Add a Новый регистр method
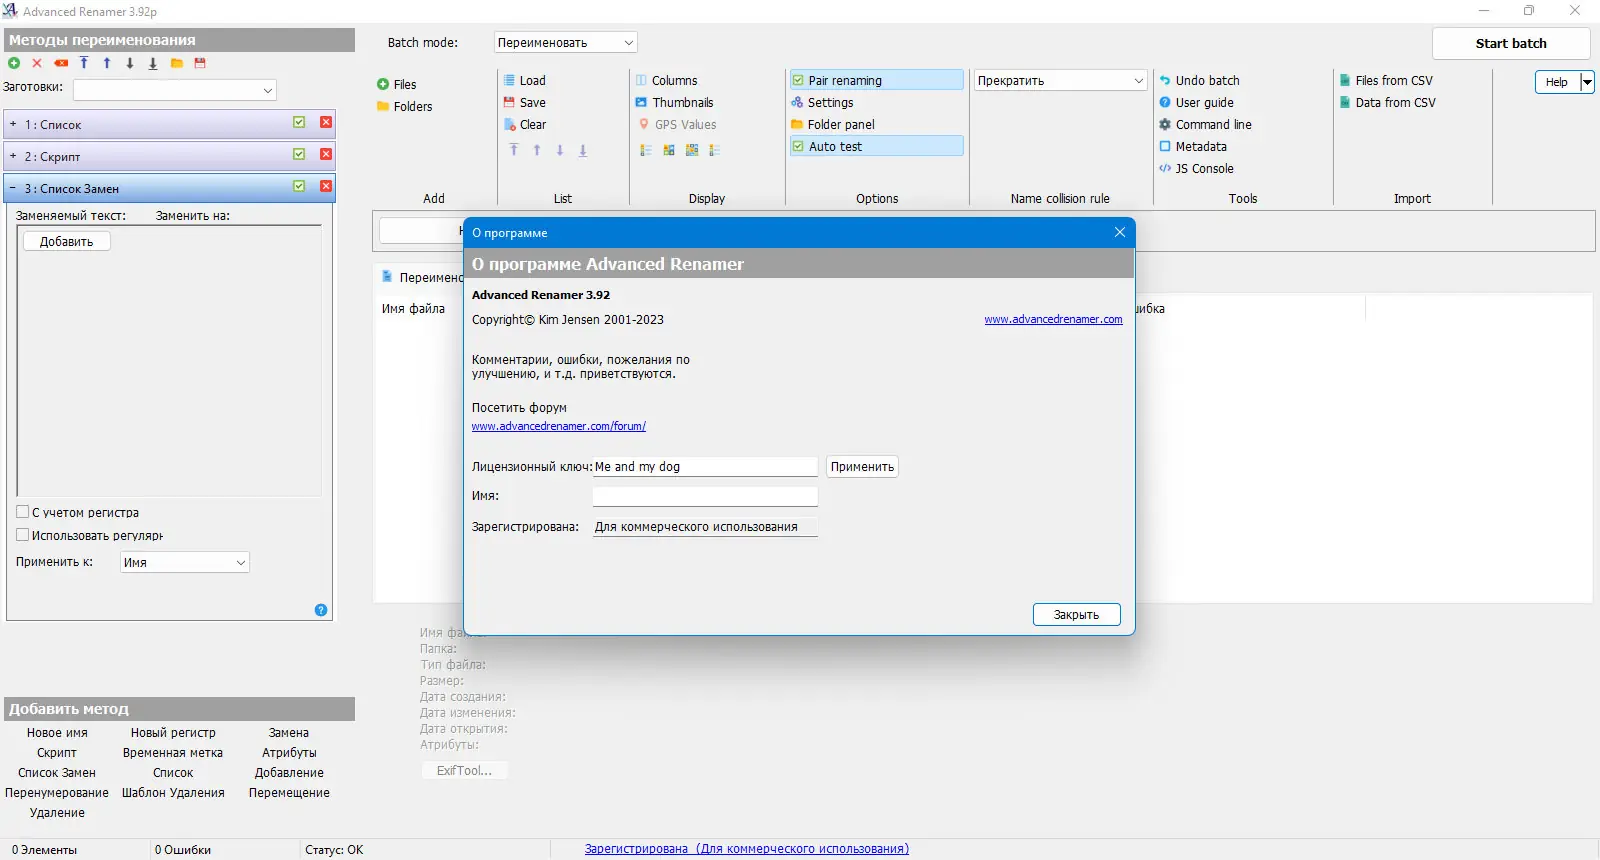This screenshot has height=860, width=1600. pos(173,733)
